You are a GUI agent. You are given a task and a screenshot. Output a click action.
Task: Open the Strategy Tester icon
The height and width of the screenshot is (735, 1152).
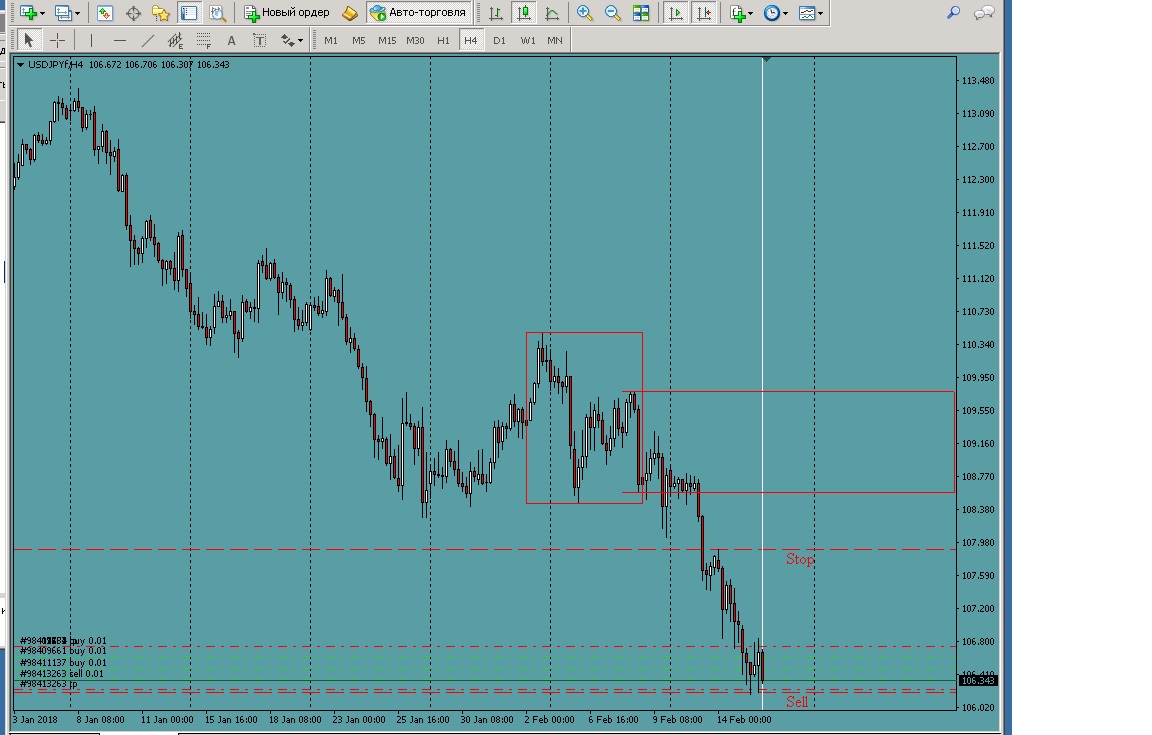pos(217,12)
